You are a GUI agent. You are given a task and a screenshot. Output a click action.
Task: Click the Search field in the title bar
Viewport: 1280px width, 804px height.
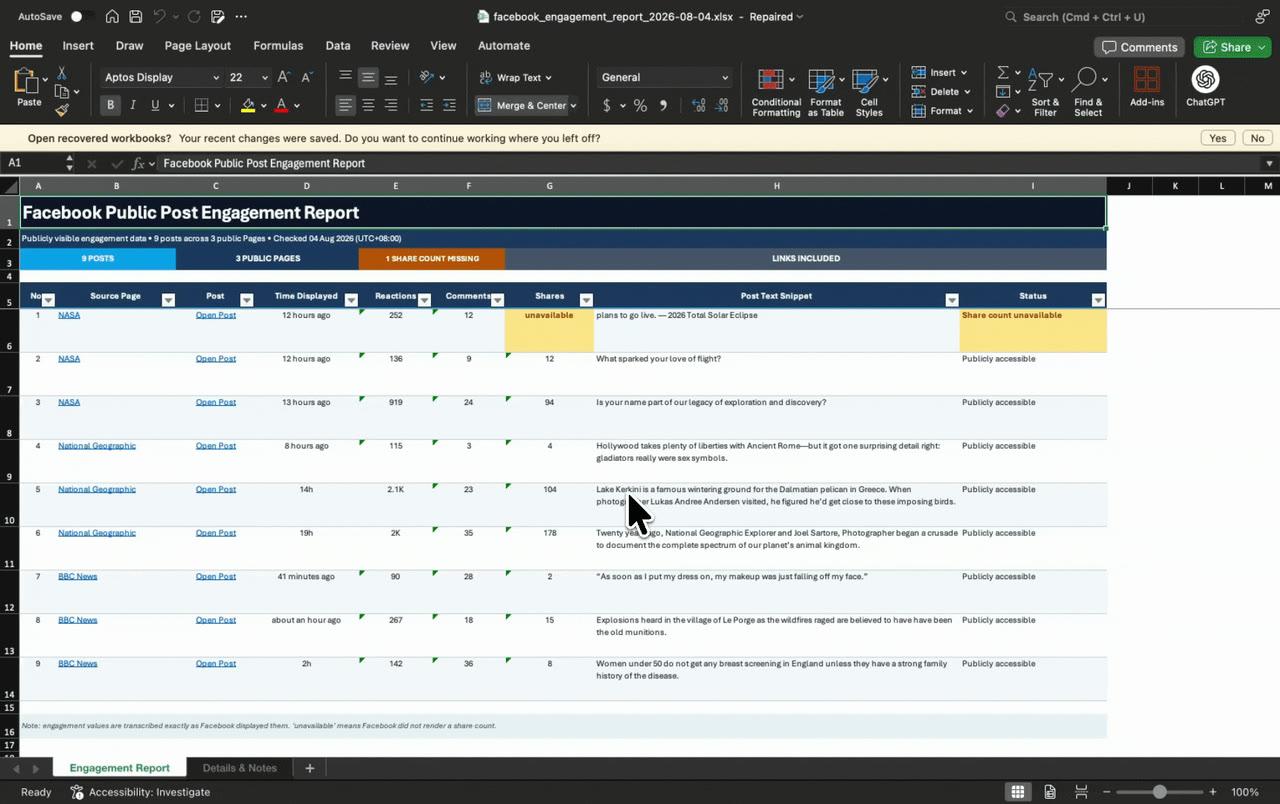point(1120,17)
